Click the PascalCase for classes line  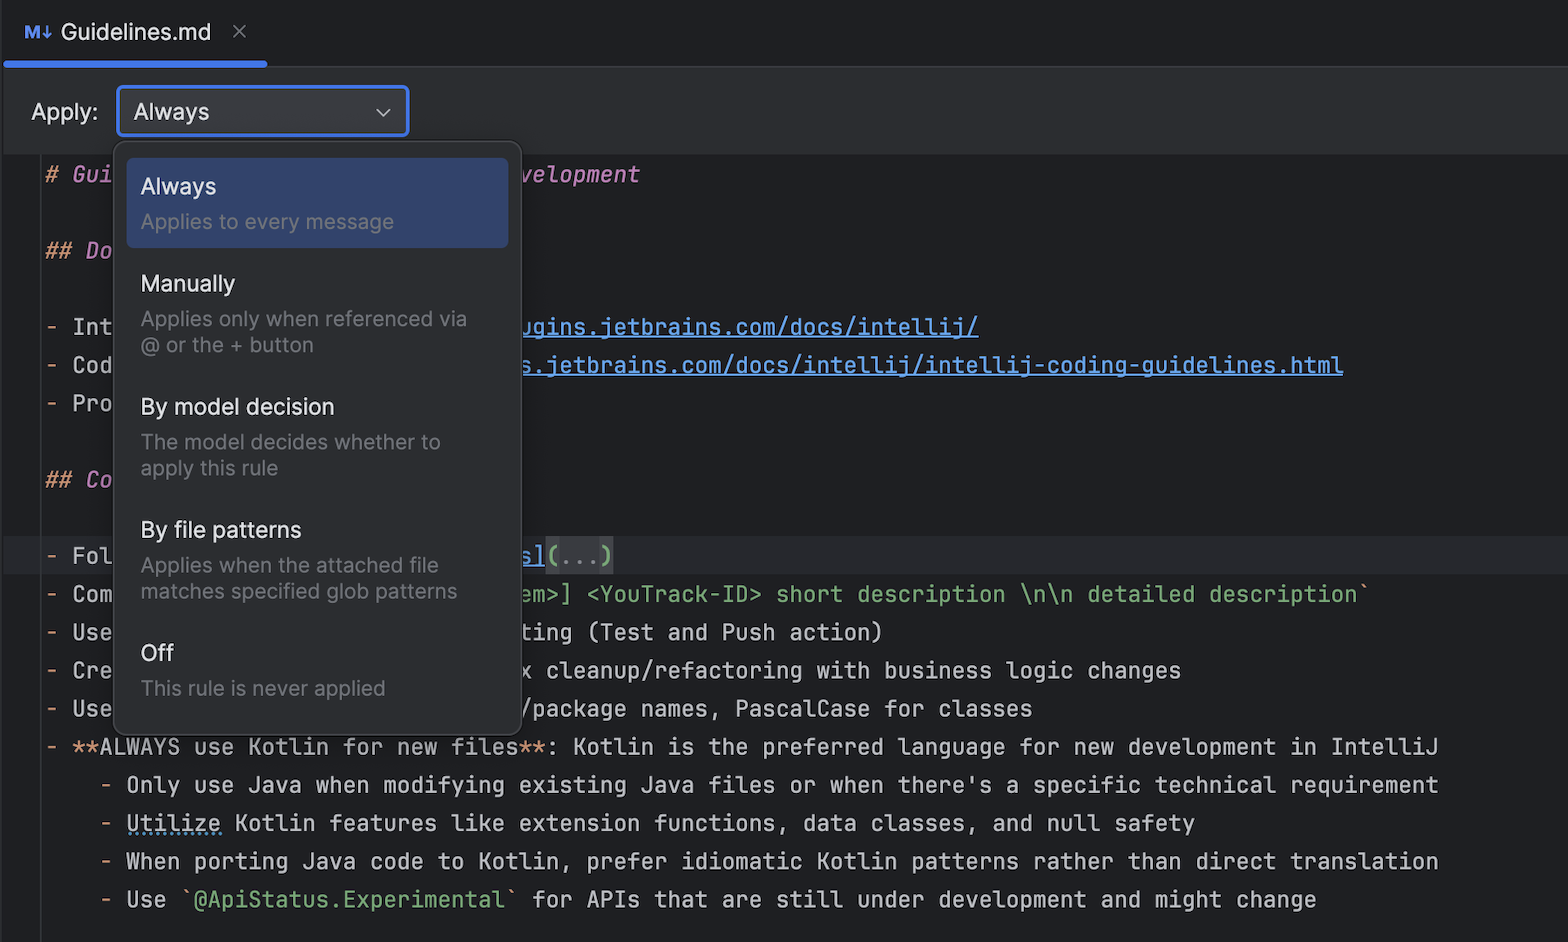tap(882, 709)
